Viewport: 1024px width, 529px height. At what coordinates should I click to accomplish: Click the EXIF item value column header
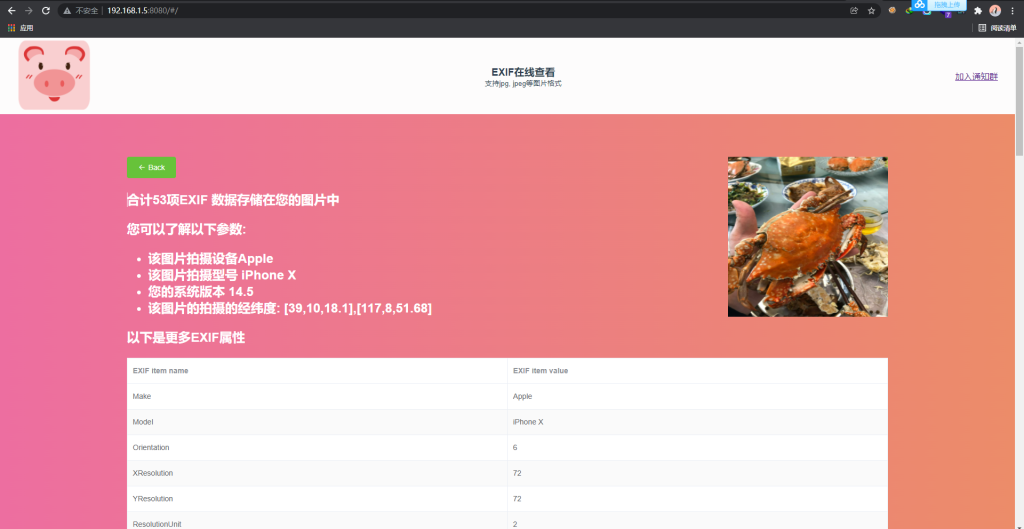697,370
